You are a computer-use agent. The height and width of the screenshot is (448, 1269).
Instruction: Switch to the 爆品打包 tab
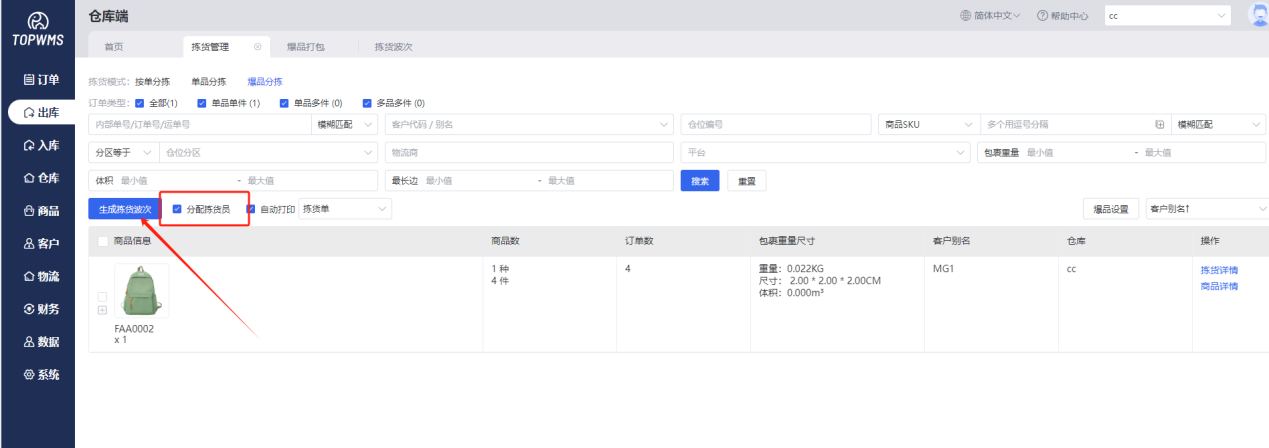pos(305,47)
